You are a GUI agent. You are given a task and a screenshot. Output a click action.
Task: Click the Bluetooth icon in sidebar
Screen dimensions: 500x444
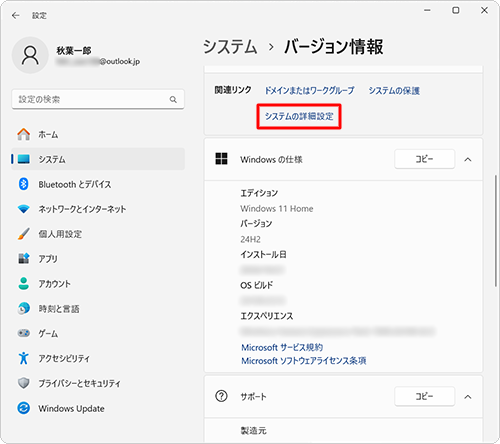[24, 184]
